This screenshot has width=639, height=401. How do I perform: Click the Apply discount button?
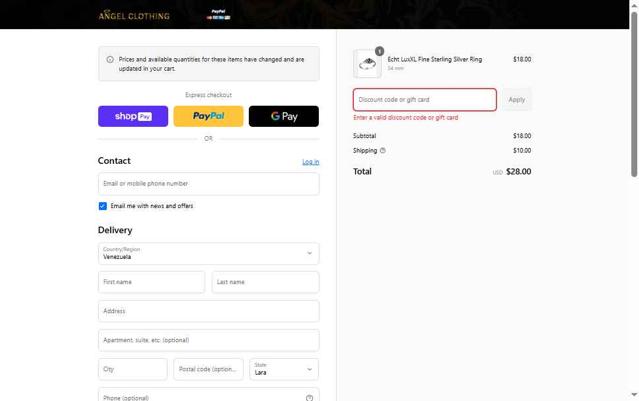516,99
